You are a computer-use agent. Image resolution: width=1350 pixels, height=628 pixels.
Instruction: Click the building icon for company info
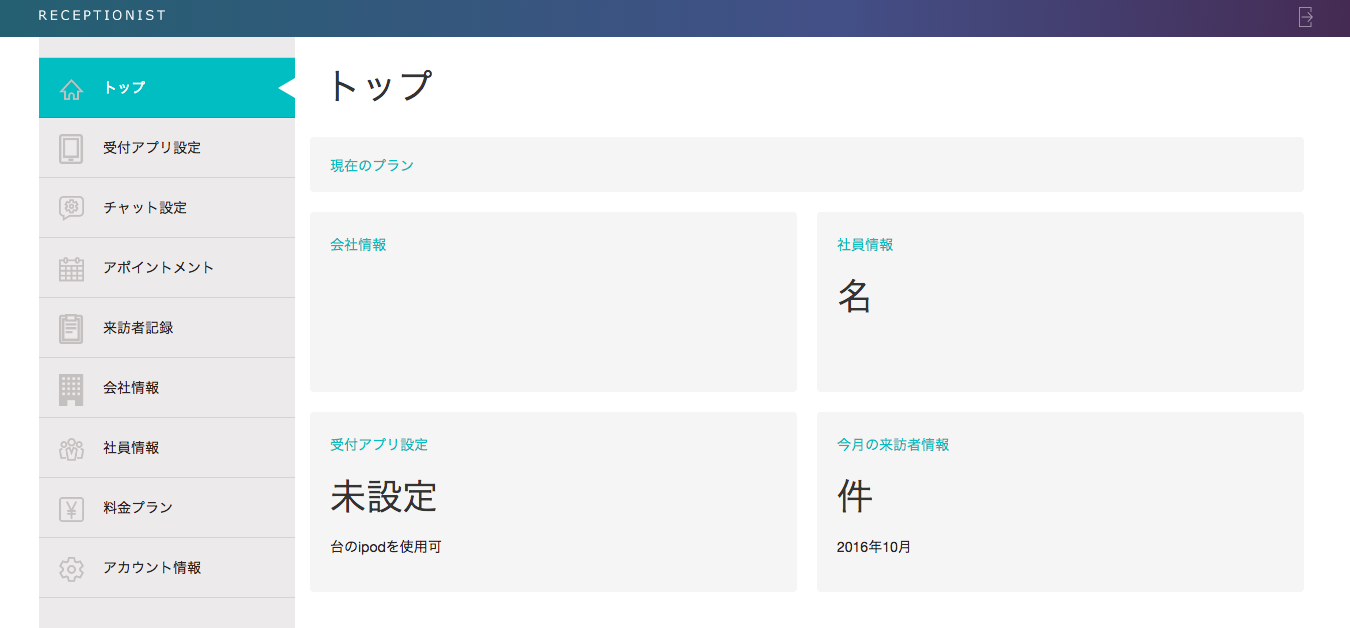(x=71, y=388)
